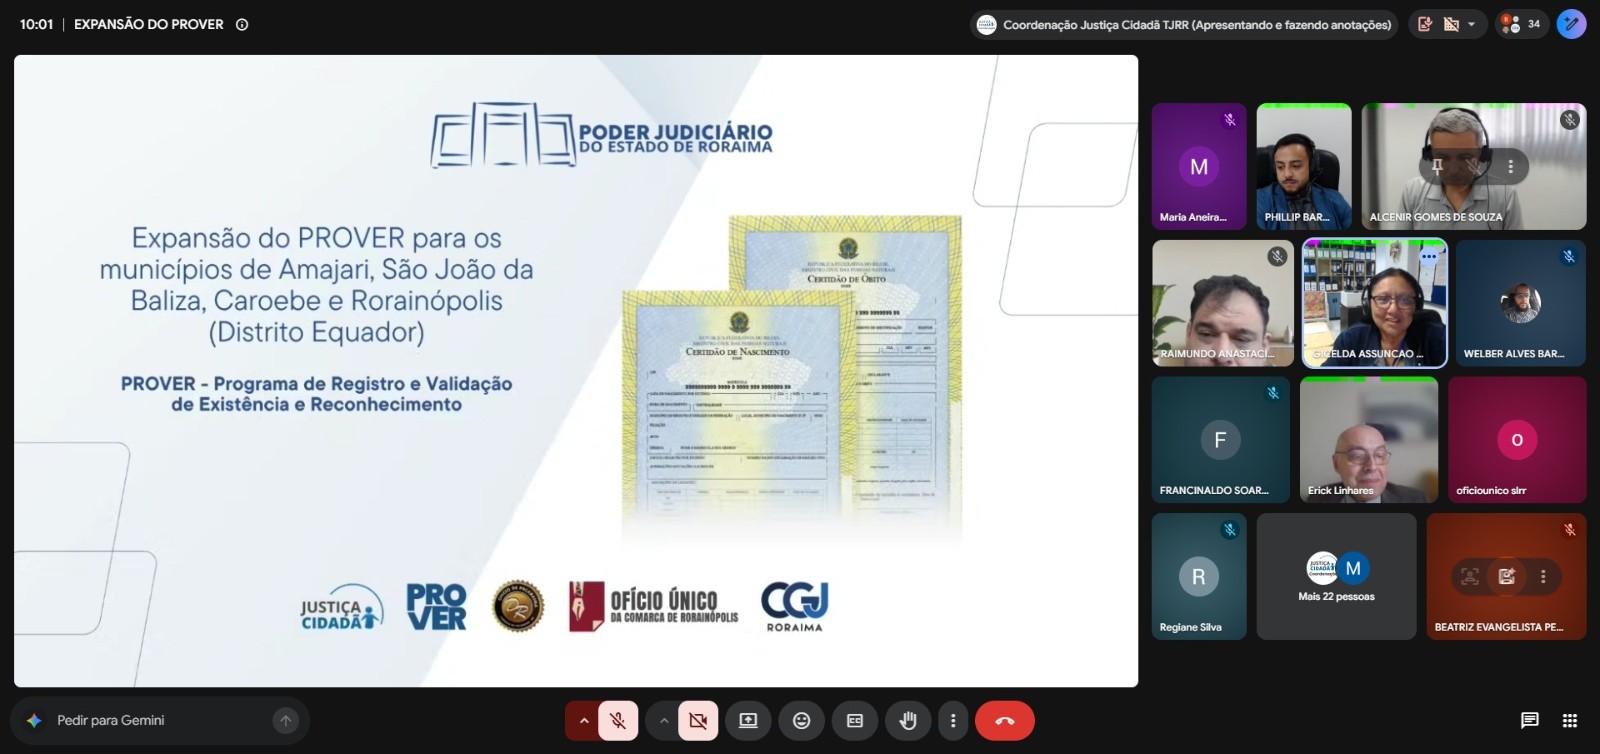Click the annotations-off icon in top bar
The image size is (1600, 754).
[1451, 25]
